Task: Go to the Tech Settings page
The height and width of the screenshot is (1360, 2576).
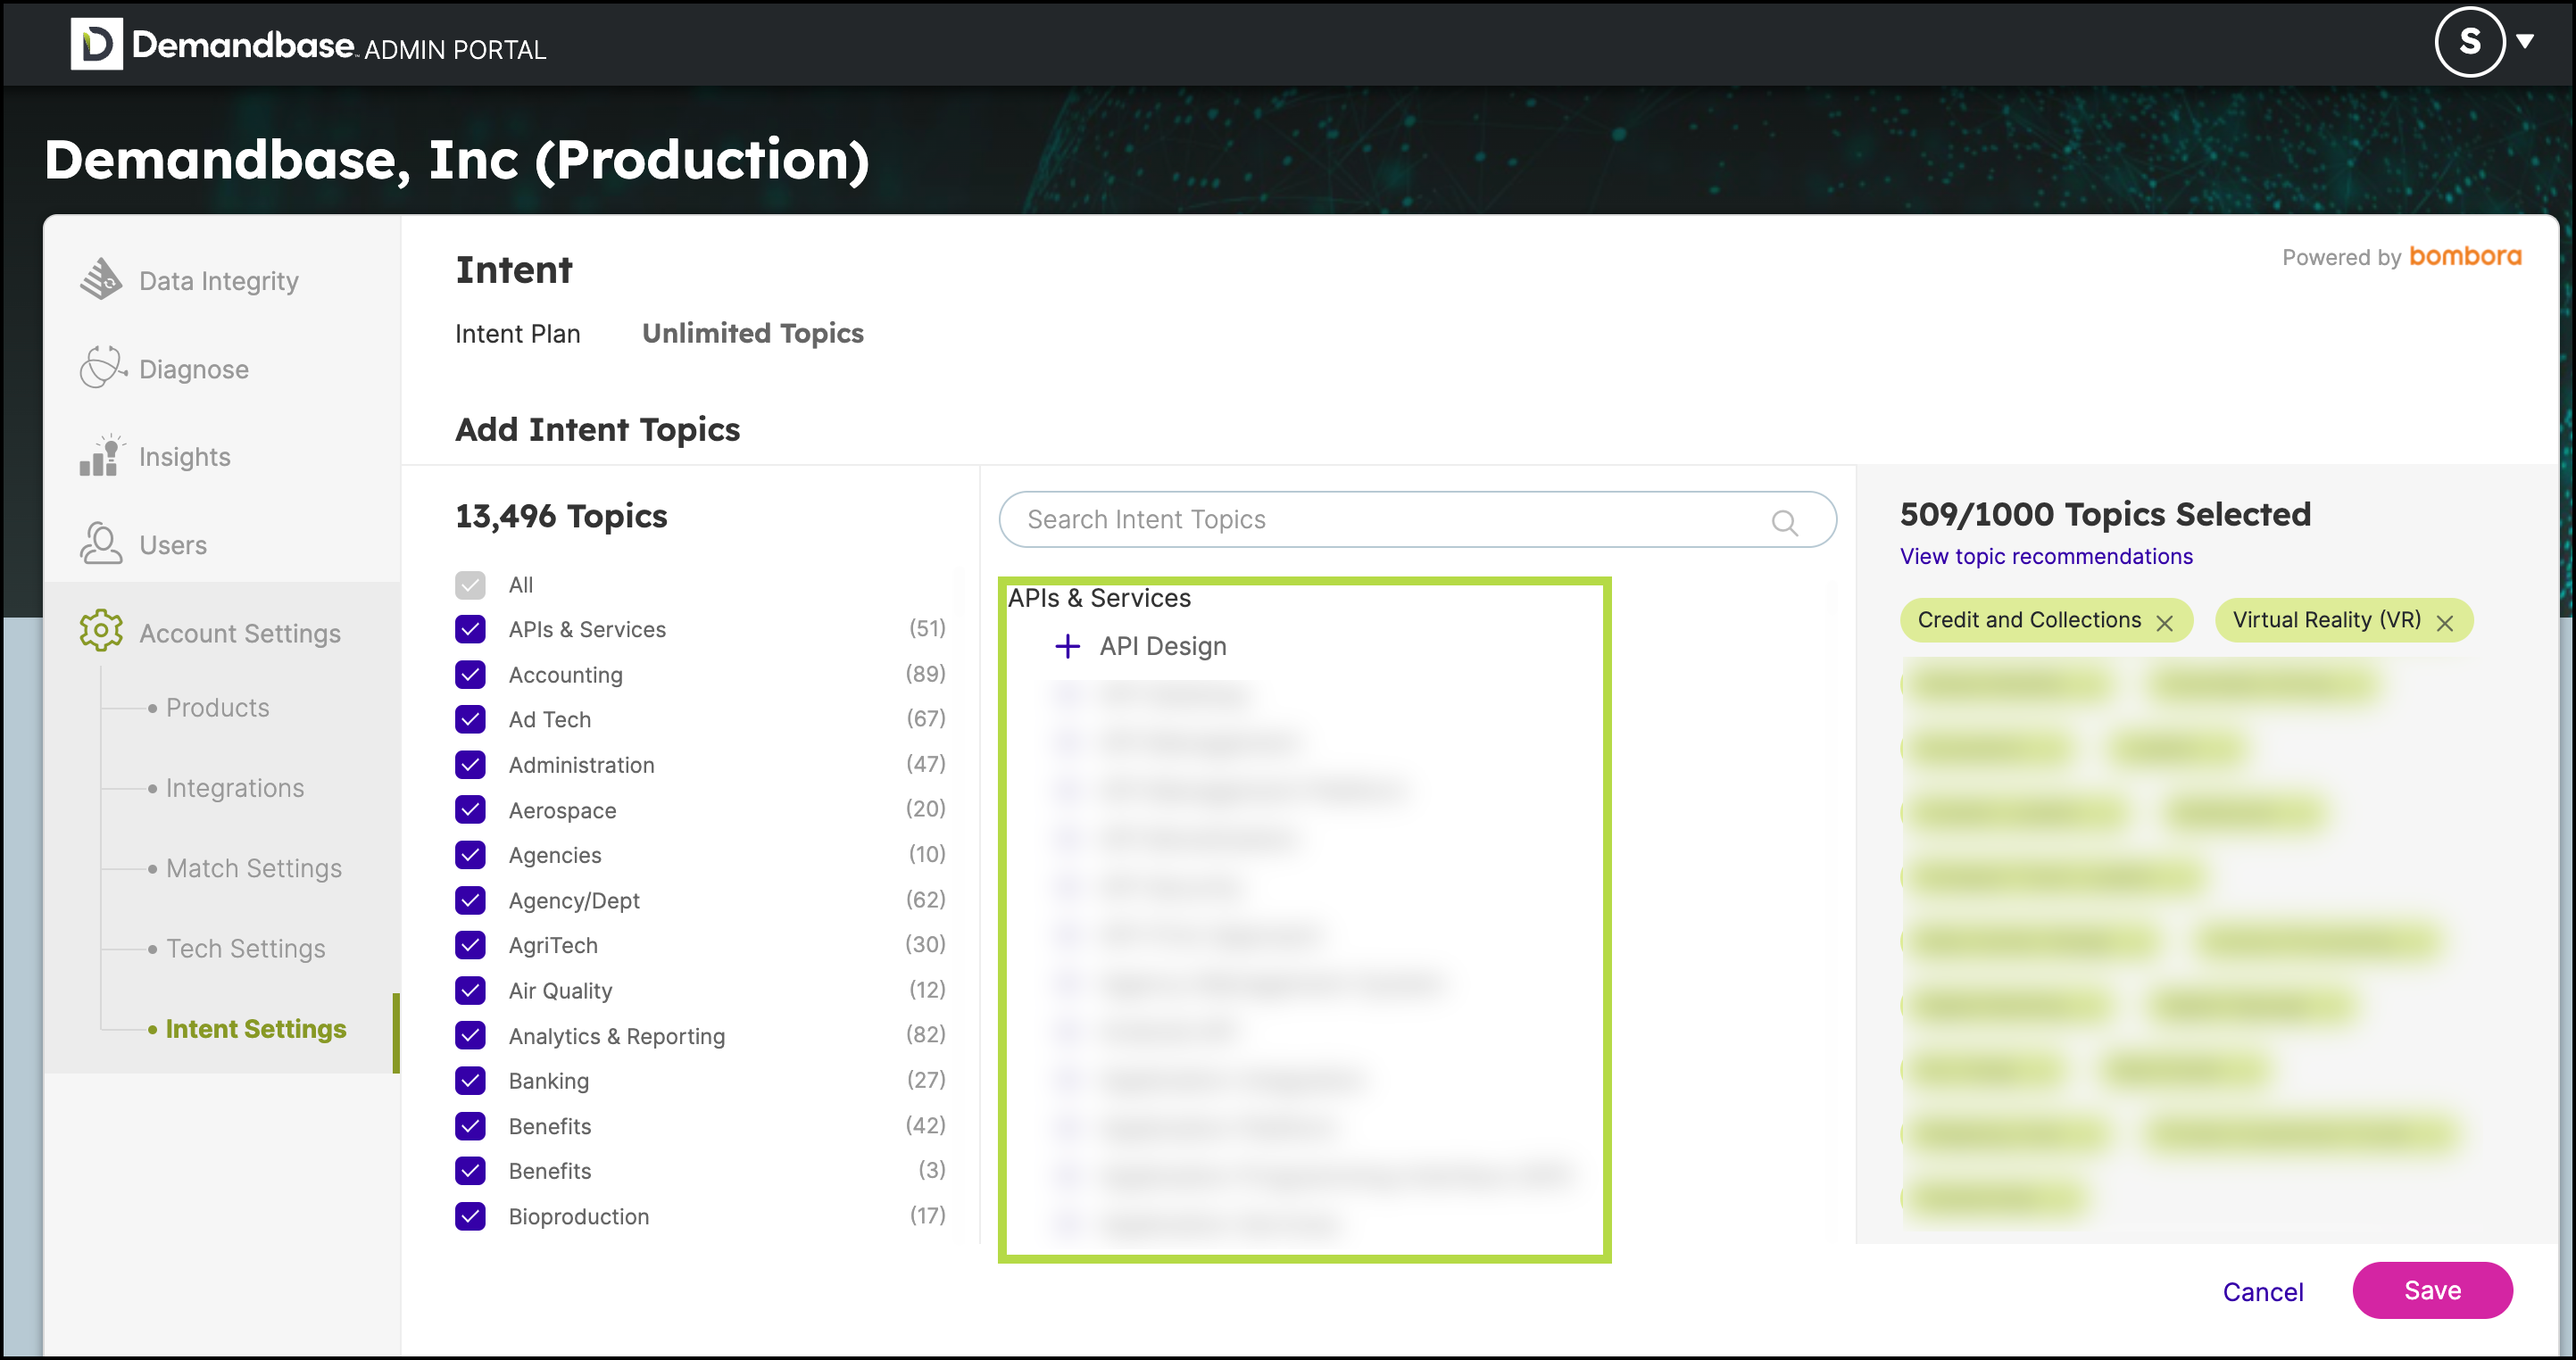Action: [x=246, y=948]
